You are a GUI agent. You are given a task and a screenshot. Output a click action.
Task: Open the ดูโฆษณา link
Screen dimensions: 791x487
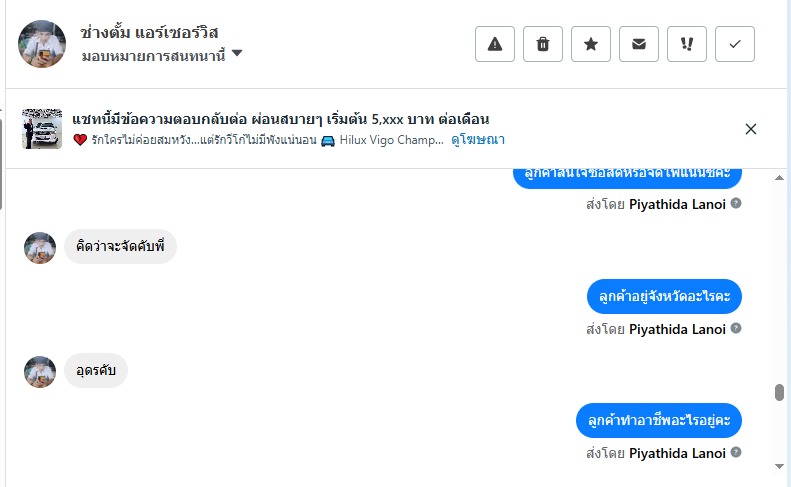point(478,140)
